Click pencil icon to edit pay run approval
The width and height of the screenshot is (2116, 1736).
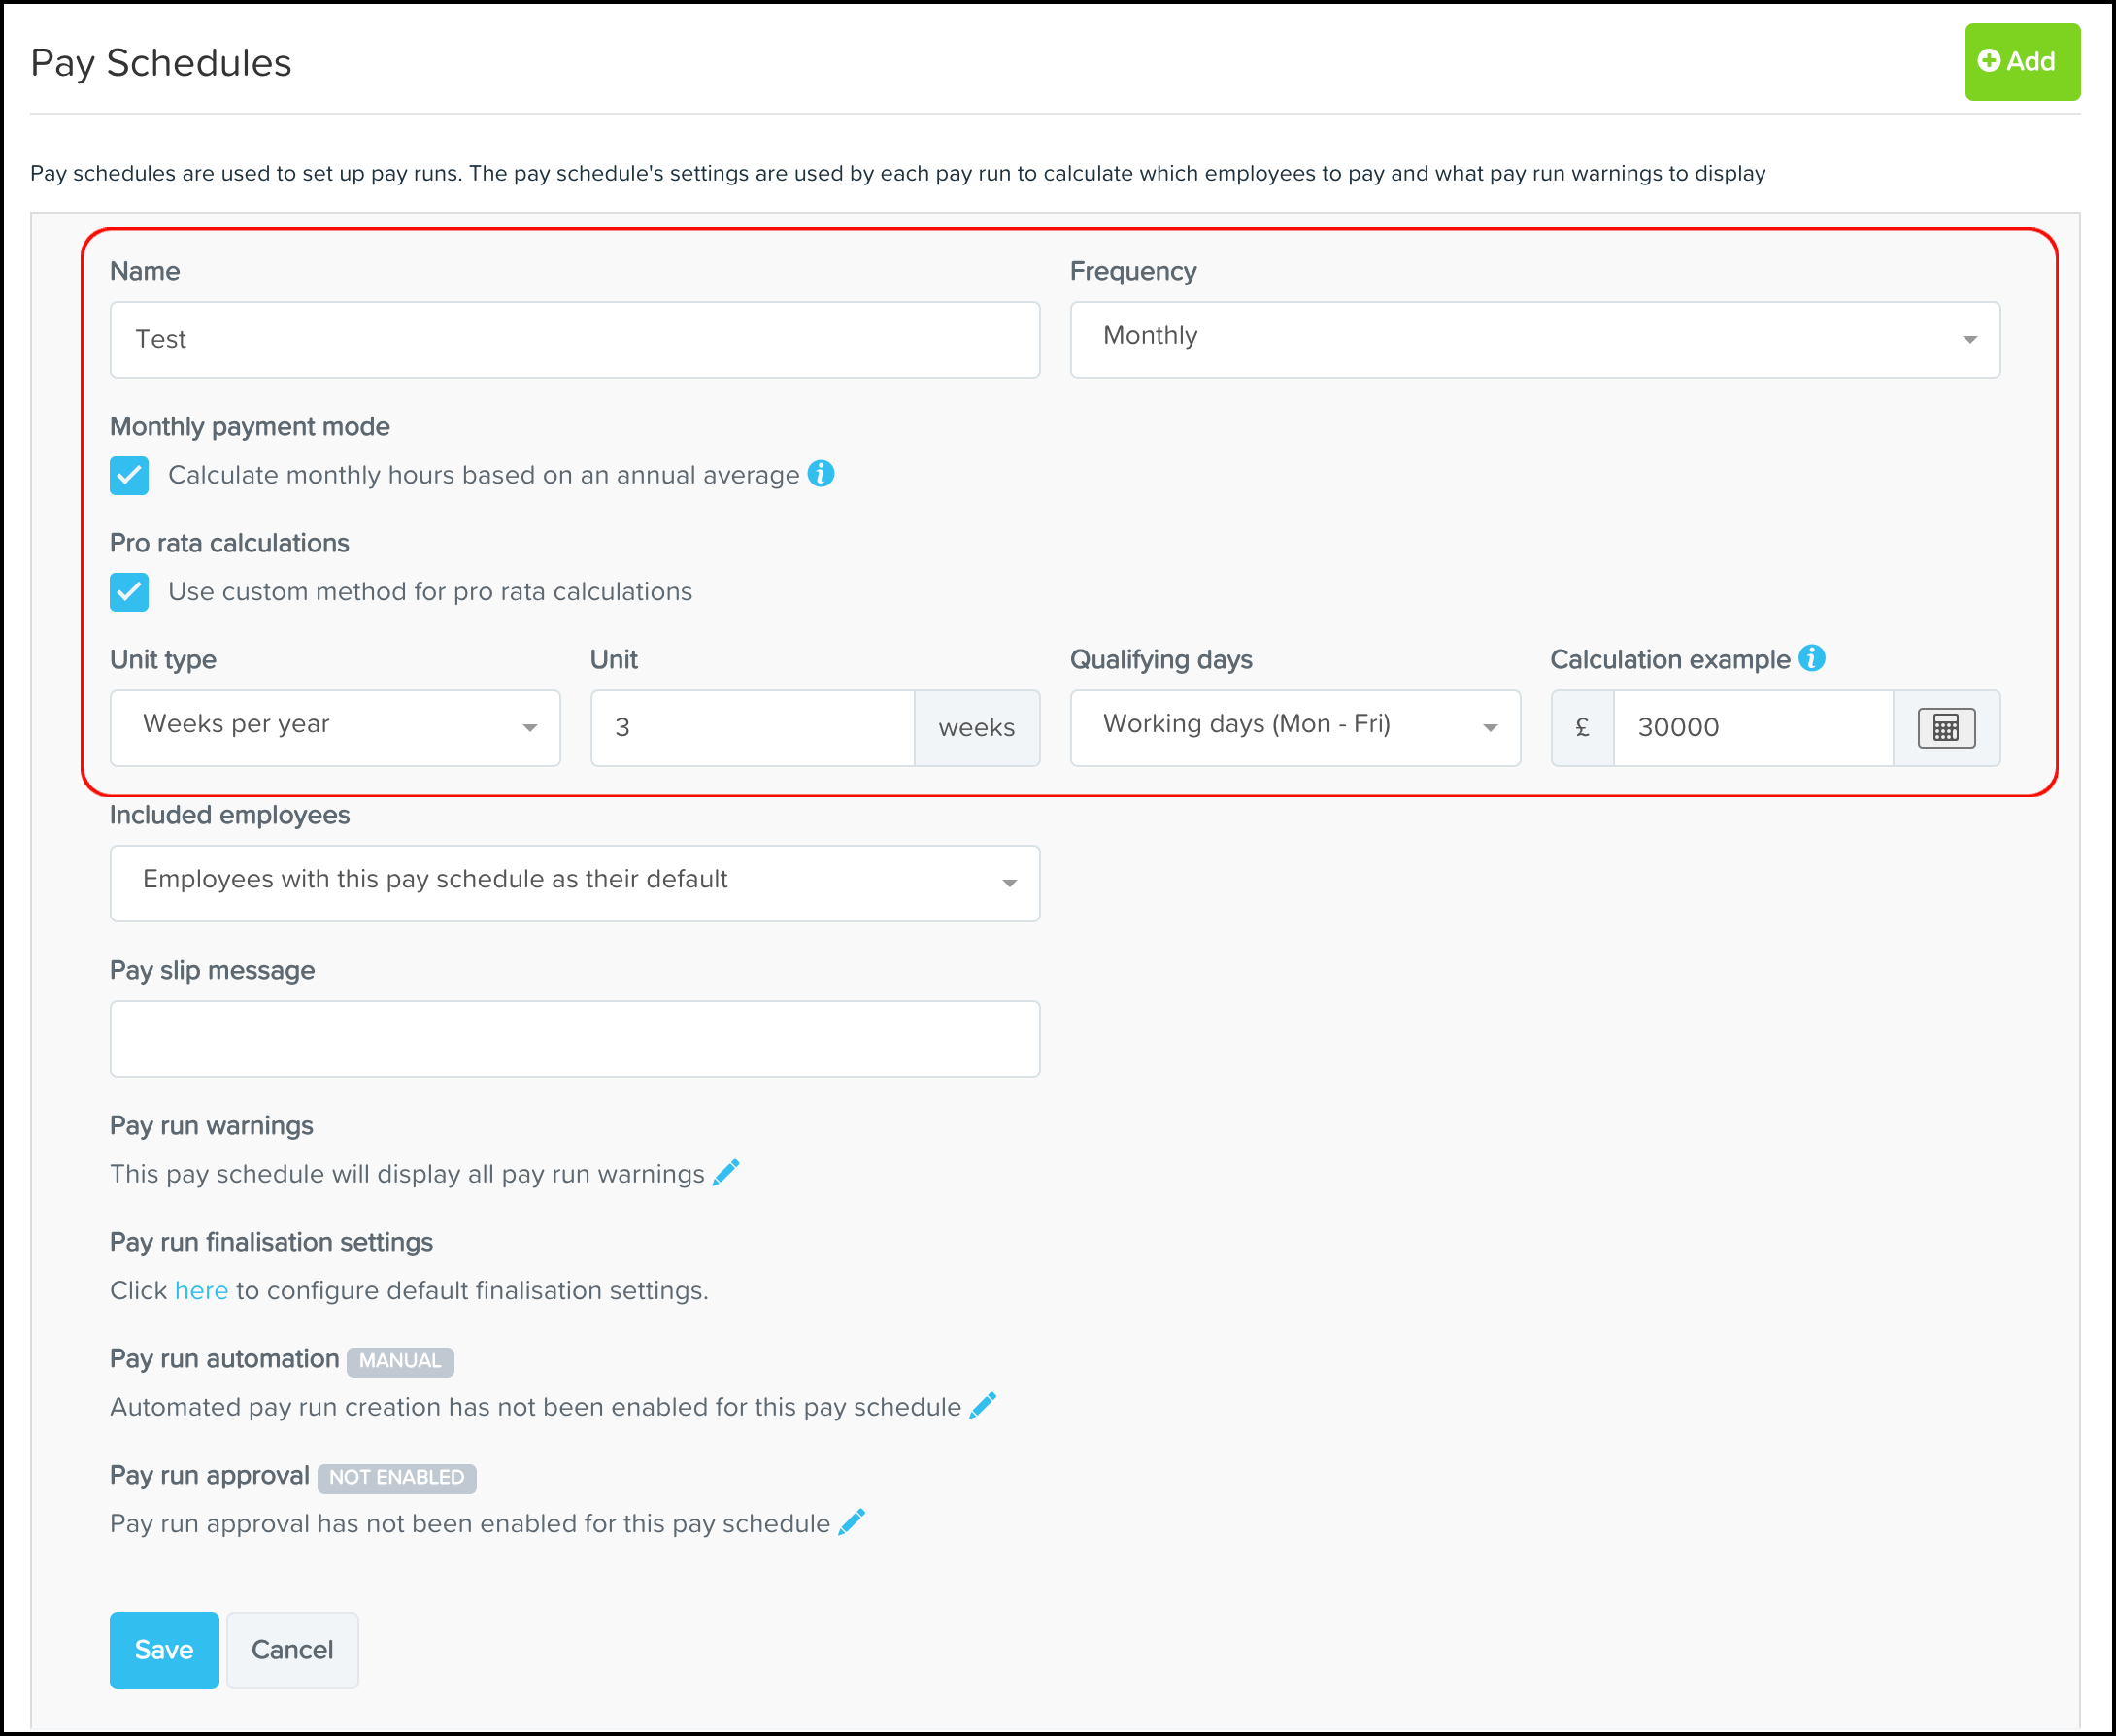coord(852,1522)
